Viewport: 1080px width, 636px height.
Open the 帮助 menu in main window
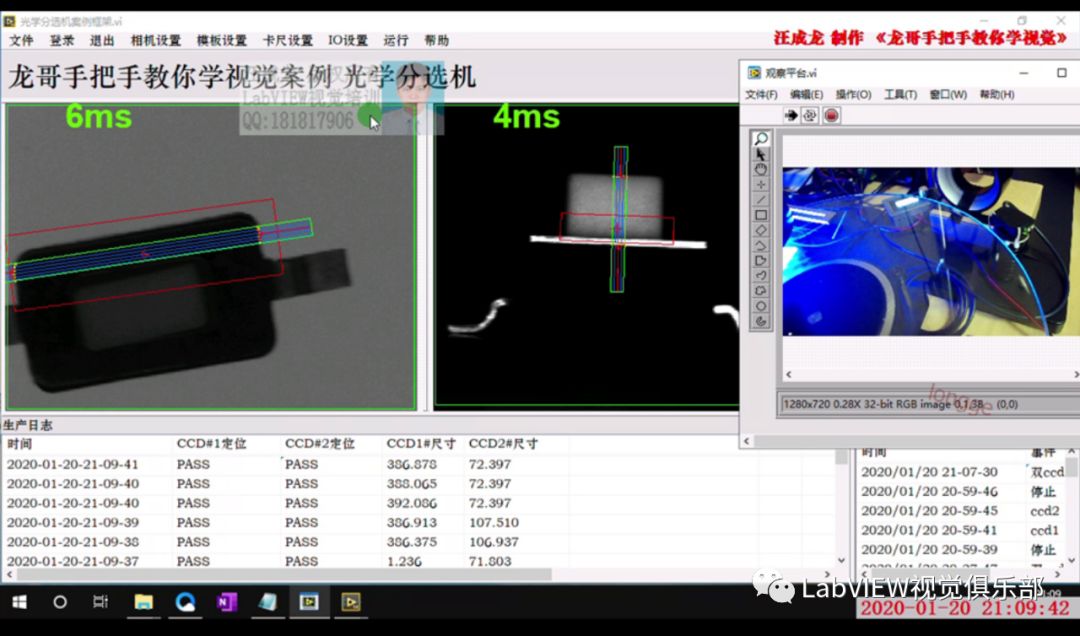pos(437,41)
